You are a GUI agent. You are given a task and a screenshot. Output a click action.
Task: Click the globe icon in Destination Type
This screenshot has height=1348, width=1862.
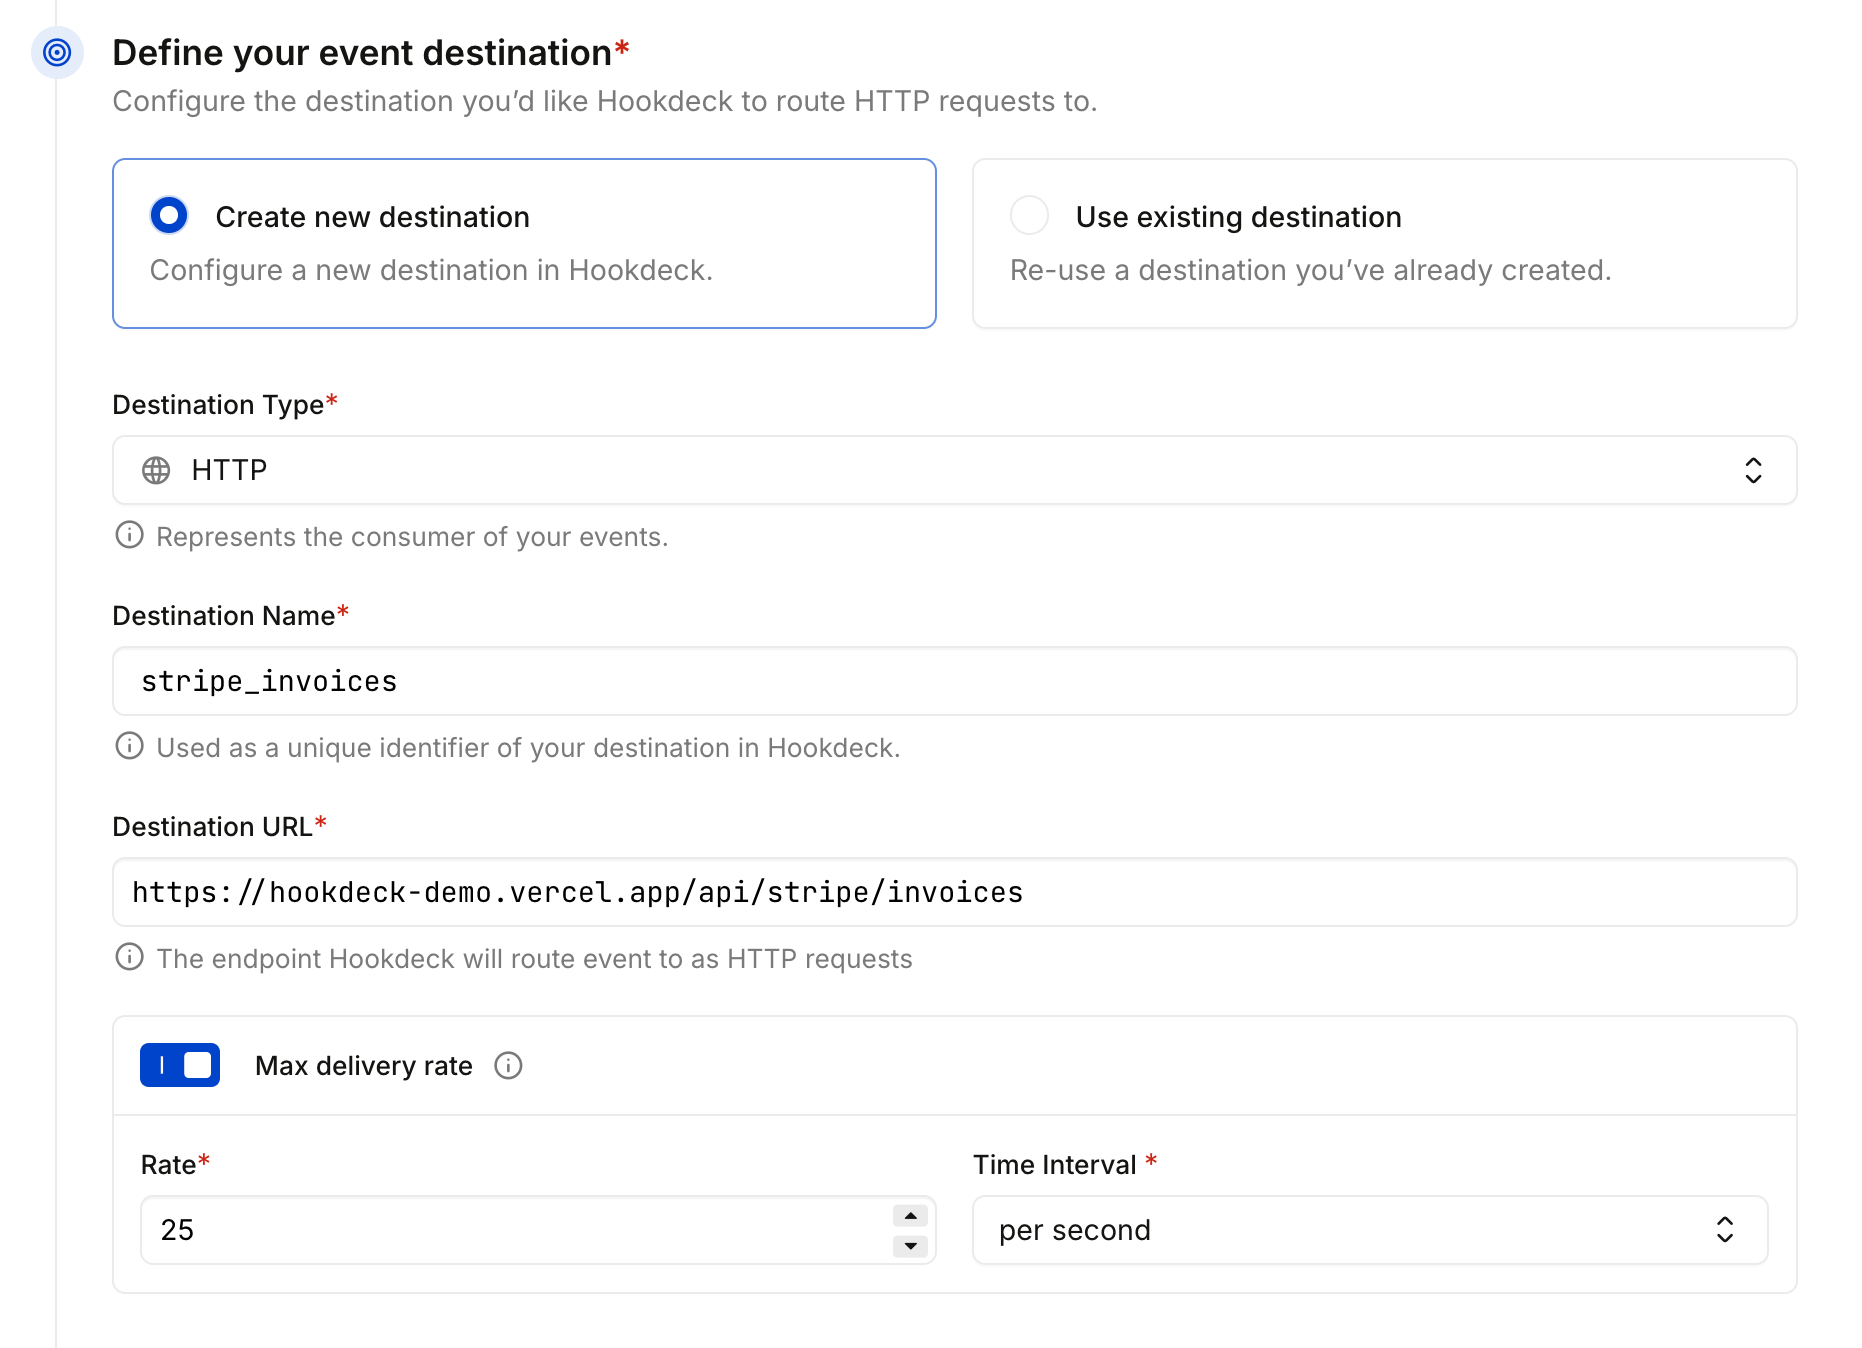pos(156,470)
